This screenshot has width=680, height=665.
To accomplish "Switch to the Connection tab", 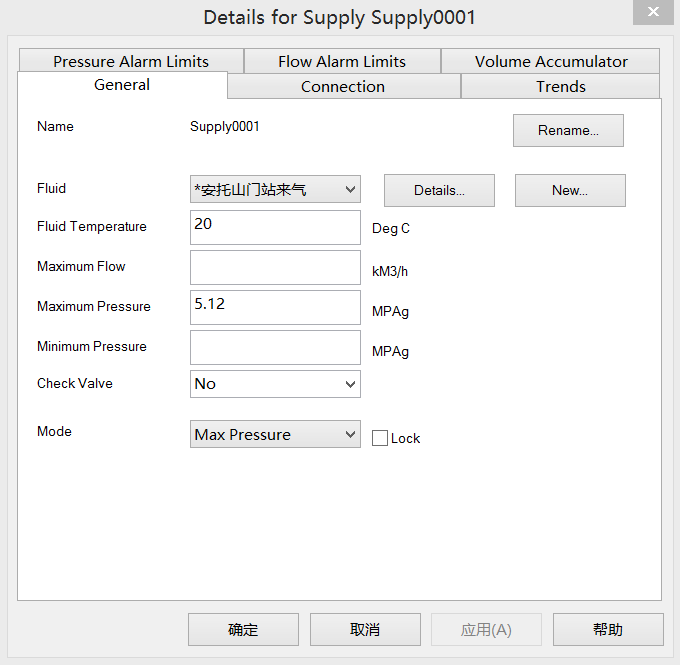I will (343, 87).
